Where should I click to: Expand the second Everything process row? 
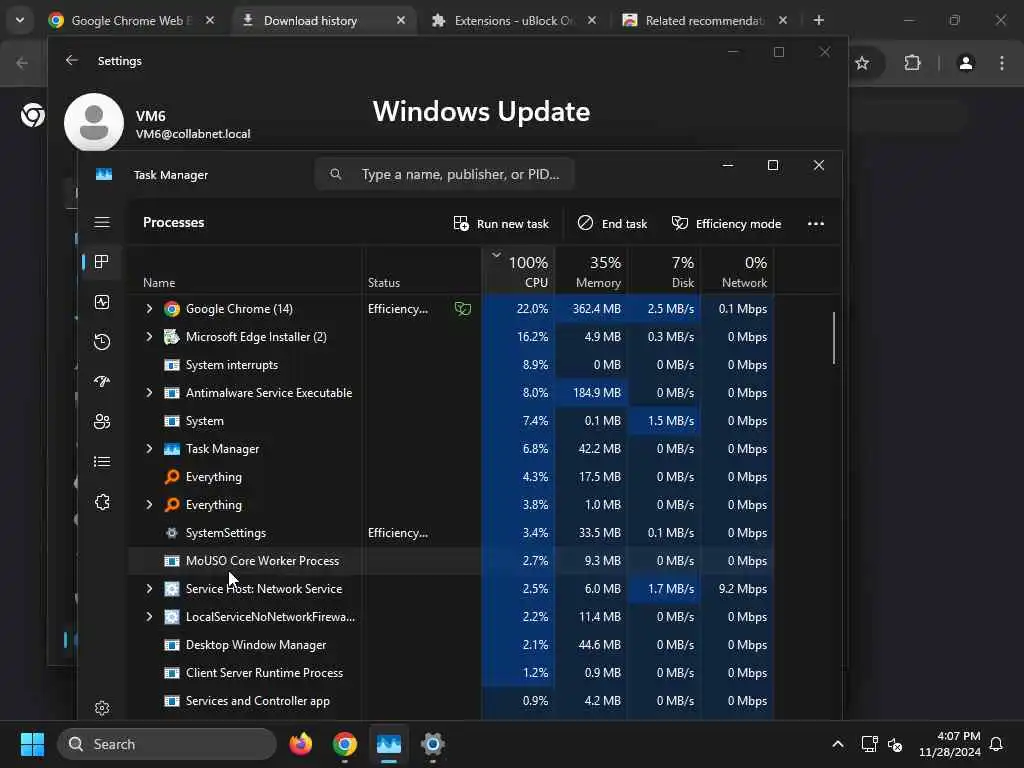pyautogui.click(x=149, y=505)
